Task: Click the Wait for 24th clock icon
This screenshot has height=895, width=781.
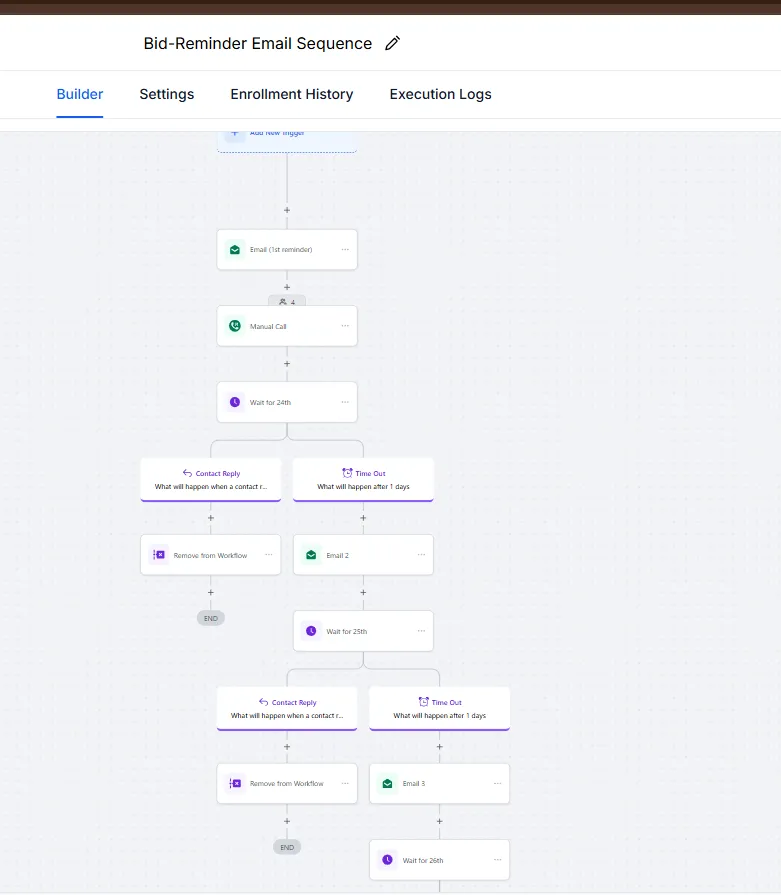Action: click(235, 402)
